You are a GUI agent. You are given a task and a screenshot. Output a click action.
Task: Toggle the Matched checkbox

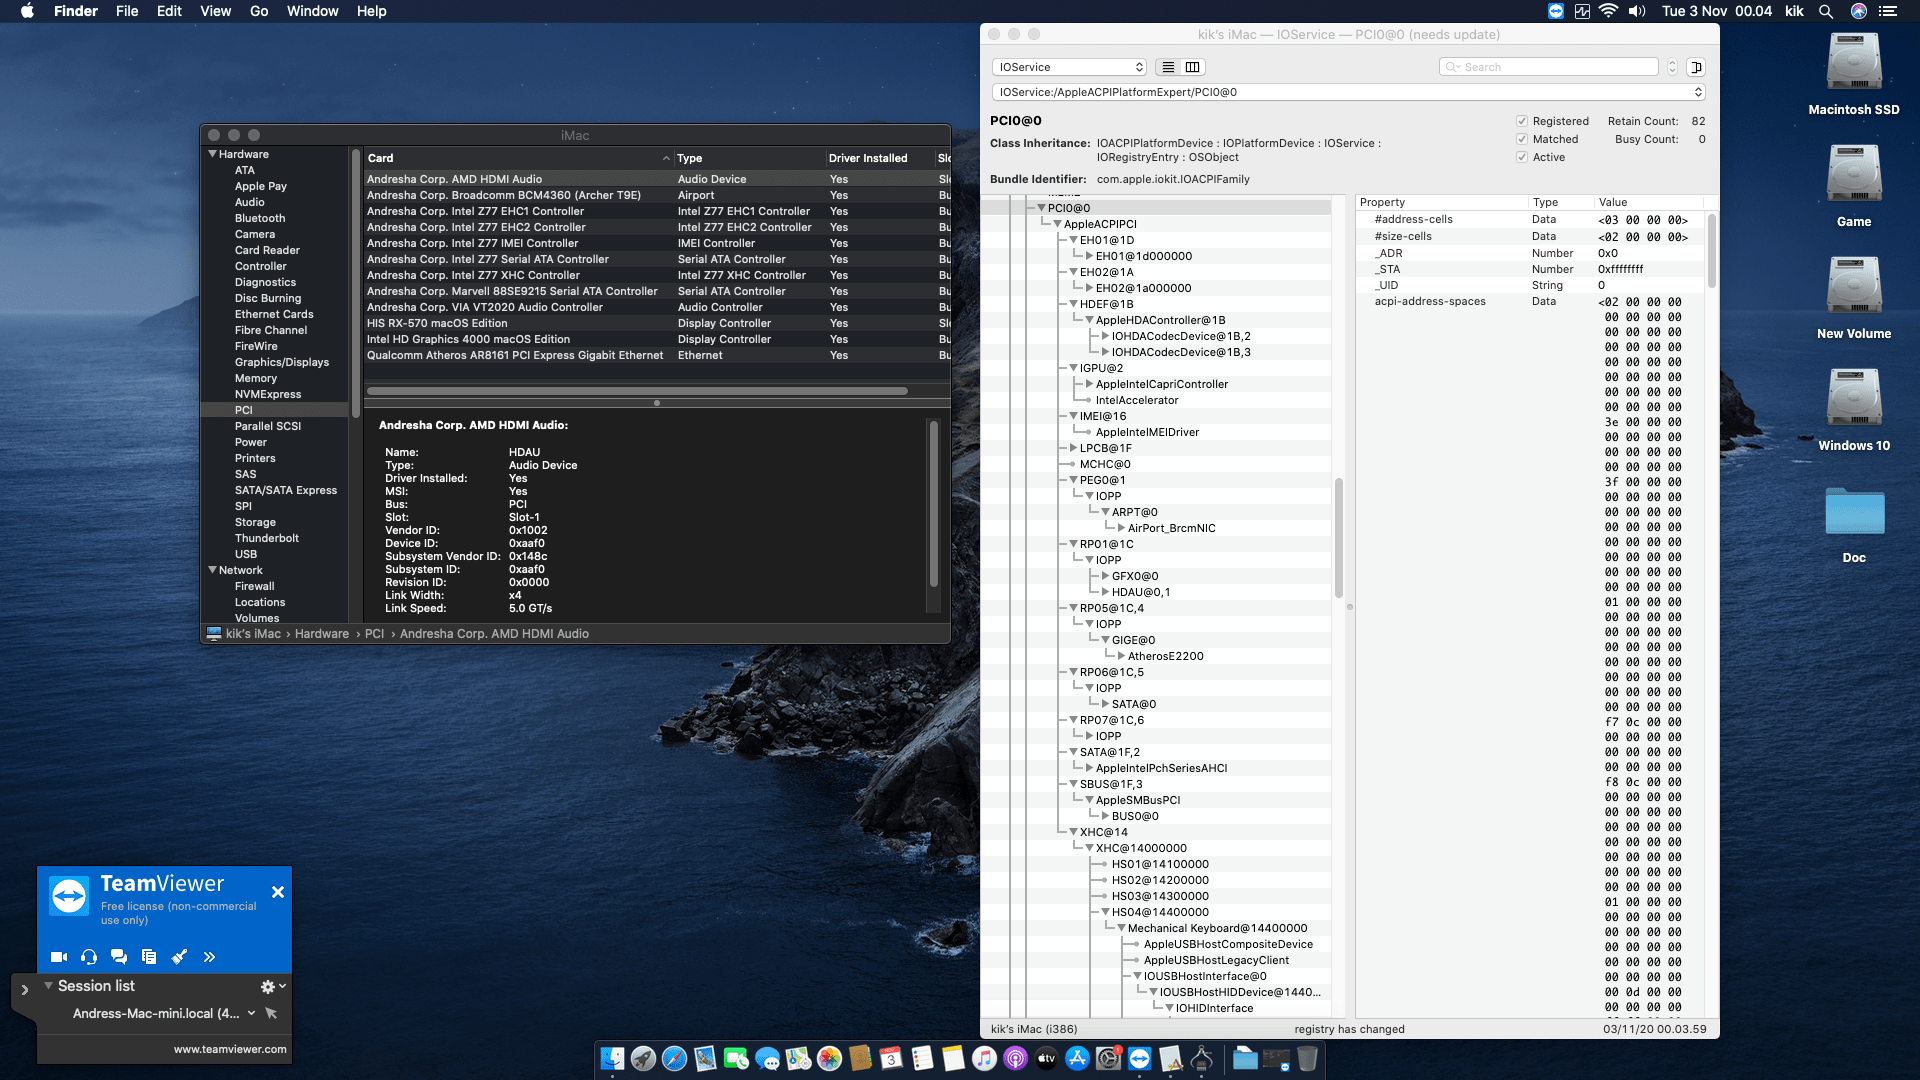tap(1522, 139)
